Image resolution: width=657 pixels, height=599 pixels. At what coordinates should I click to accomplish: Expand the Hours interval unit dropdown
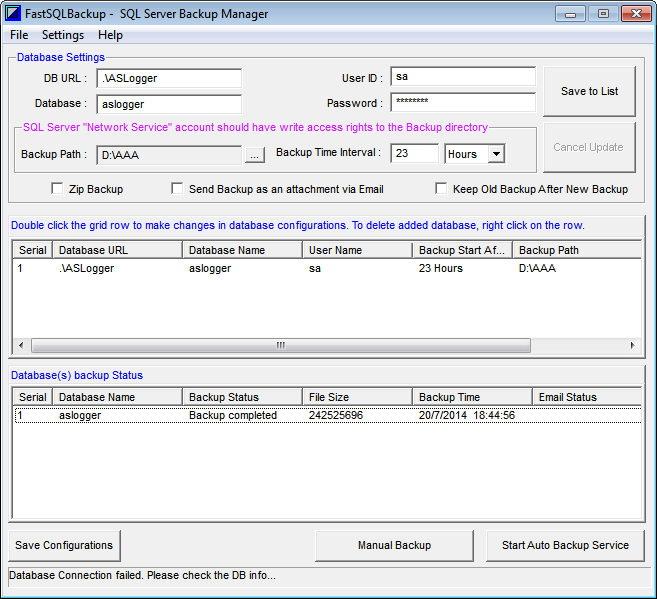(496, 154)
